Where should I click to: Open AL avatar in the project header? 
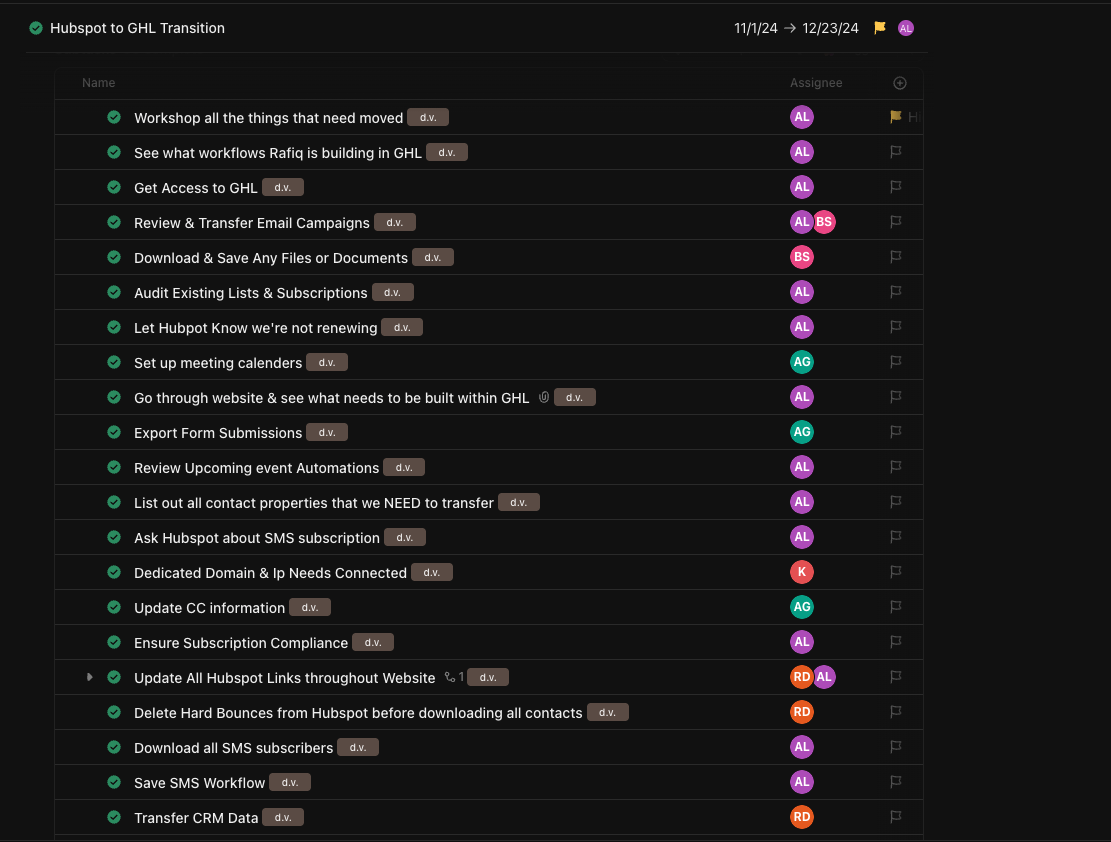point(906,28)
